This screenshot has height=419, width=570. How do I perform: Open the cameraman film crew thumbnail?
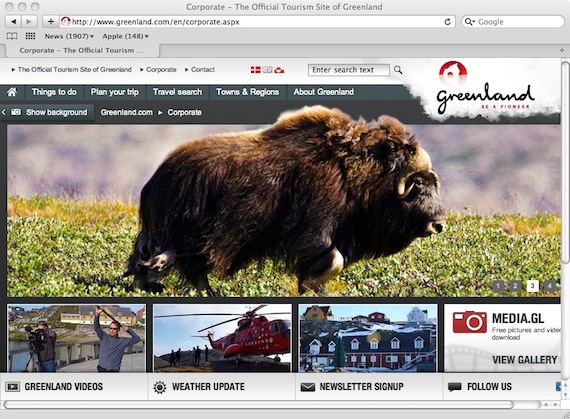[76, 338]
